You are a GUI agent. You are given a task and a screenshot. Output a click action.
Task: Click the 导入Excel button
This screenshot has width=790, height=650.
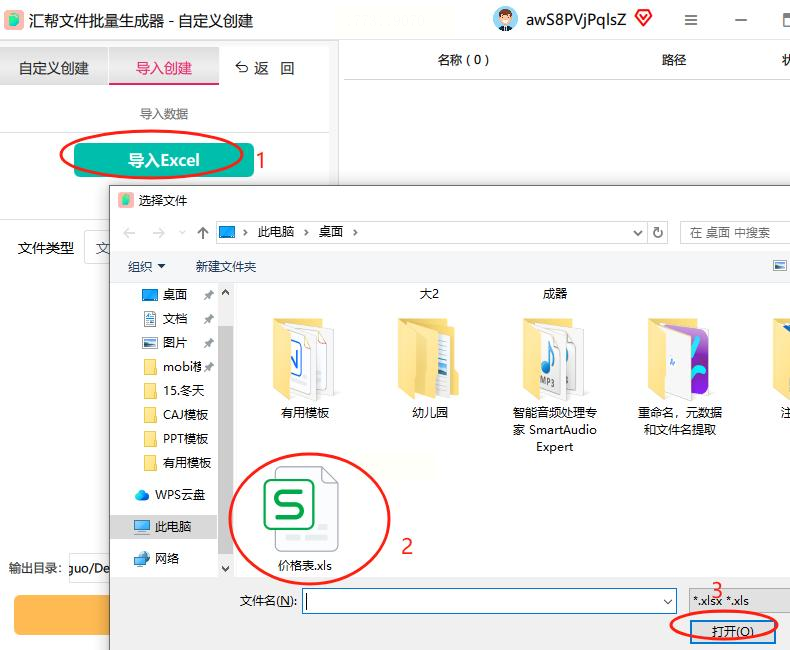164,160
